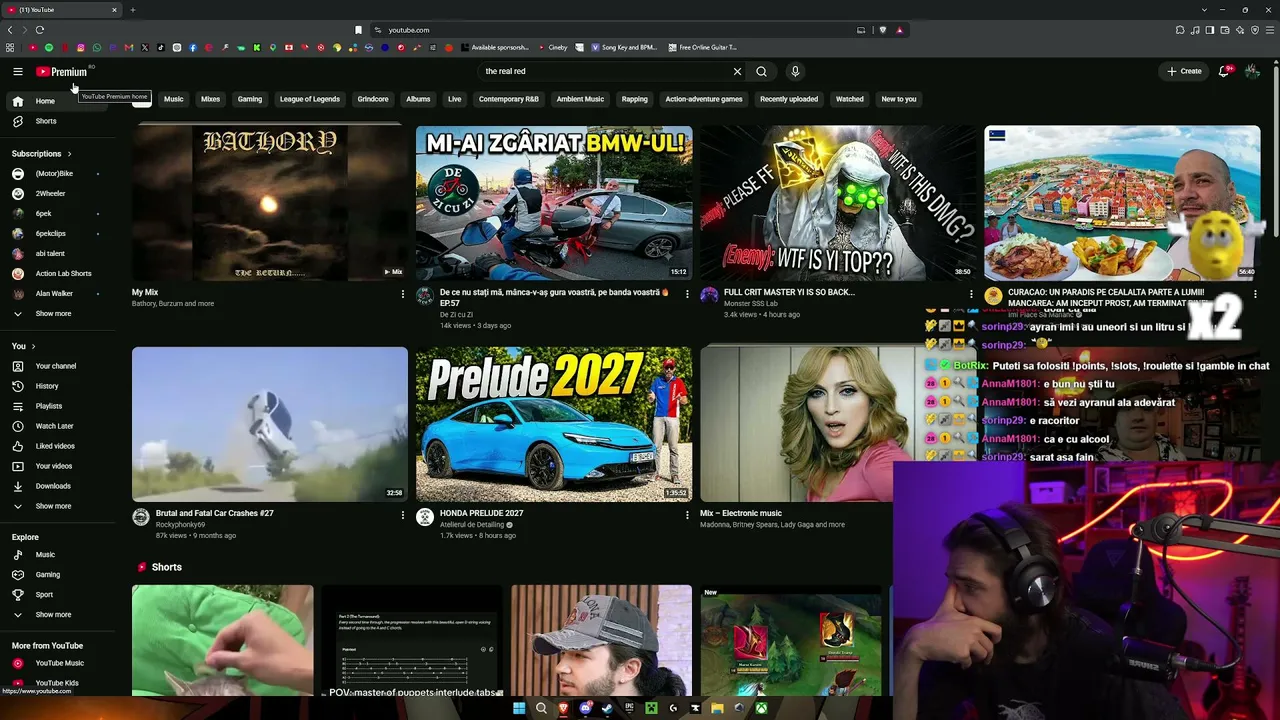
Task: Click the 'FULL CRIT MASTER YI' video title
Action: (x=789, y=292)
